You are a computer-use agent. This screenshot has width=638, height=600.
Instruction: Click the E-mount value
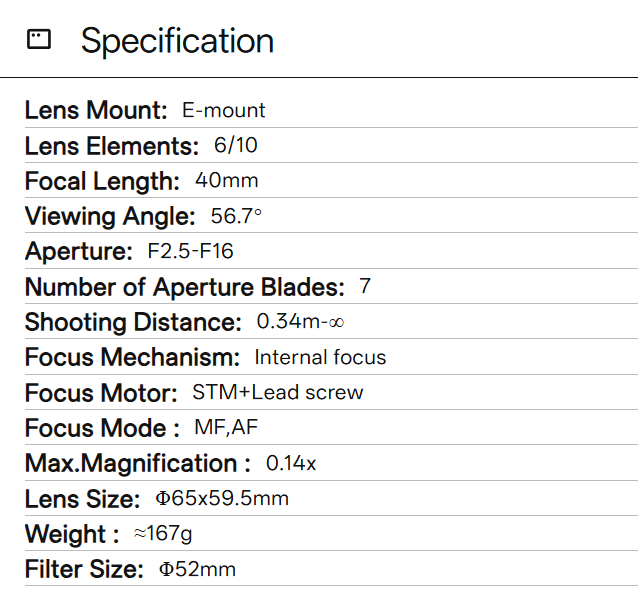tap(223, 110)
